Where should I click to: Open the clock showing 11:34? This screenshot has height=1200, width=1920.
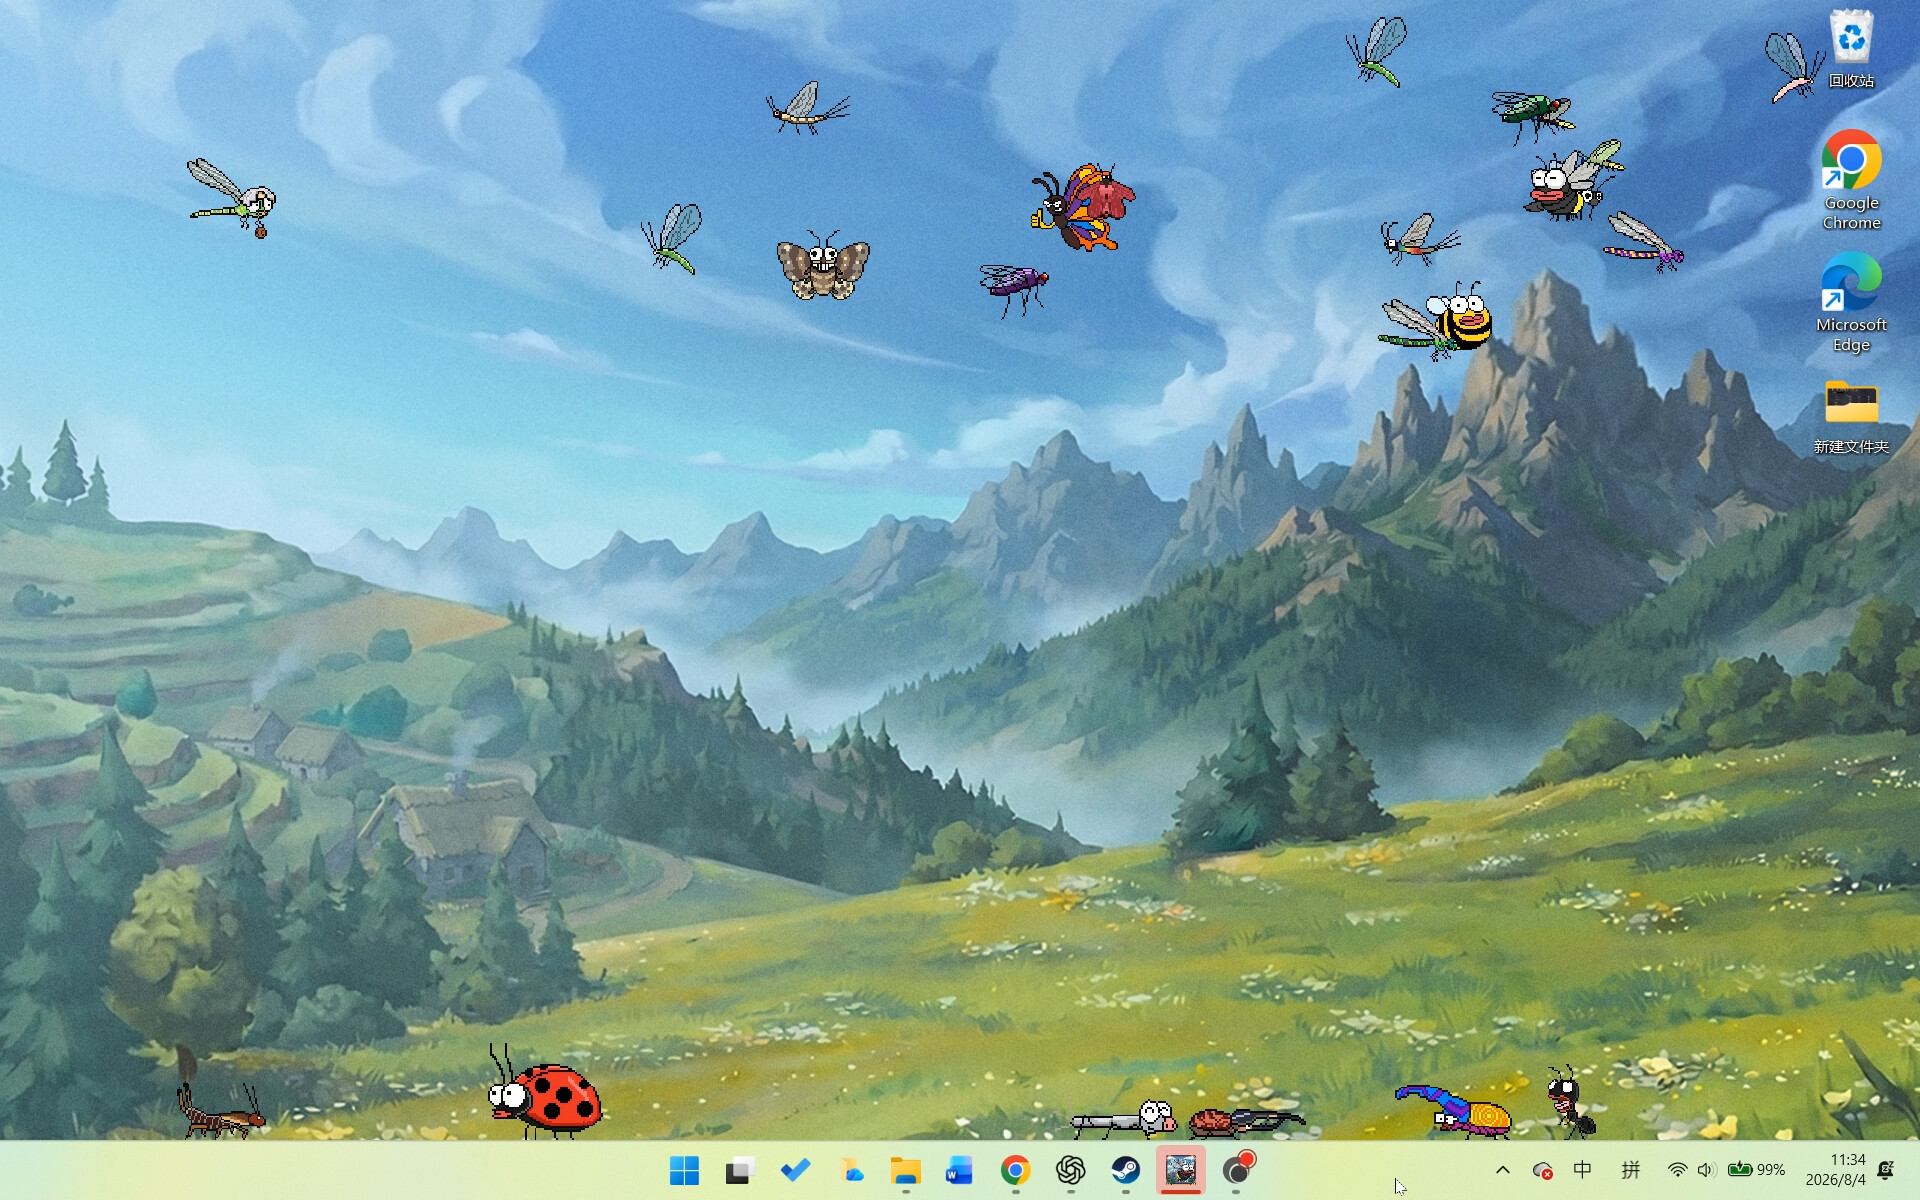pyautogui.click(x=1836, y=1170)
